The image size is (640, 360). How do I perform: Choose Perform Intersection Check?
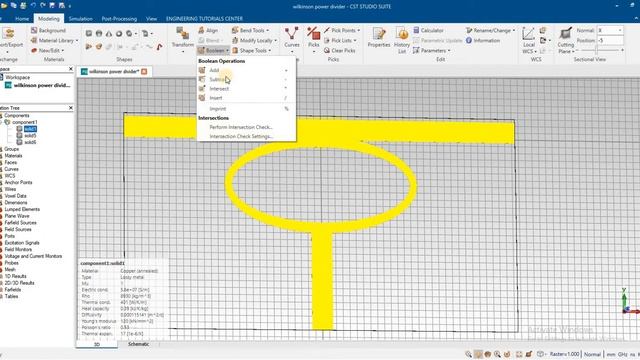point(241,127)
